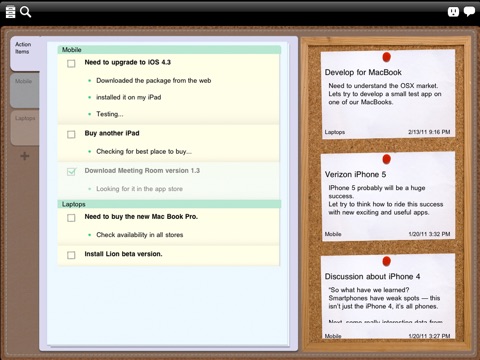
Task: Select Install Lion beta version title
Action: tap(123, 254)
